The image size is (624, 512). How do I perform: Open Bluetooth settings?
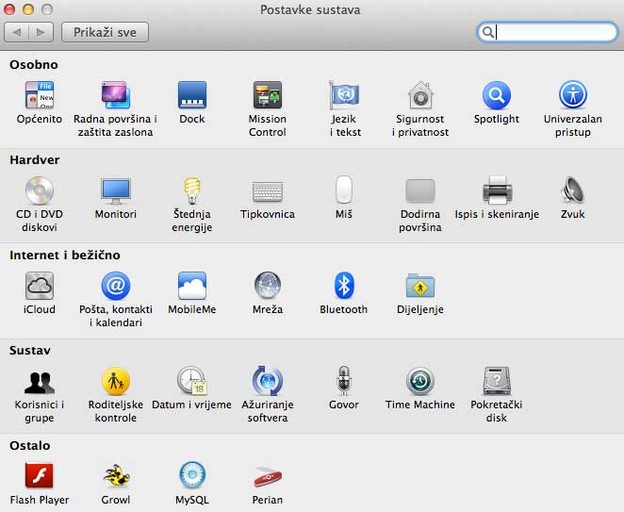point(344,286)
